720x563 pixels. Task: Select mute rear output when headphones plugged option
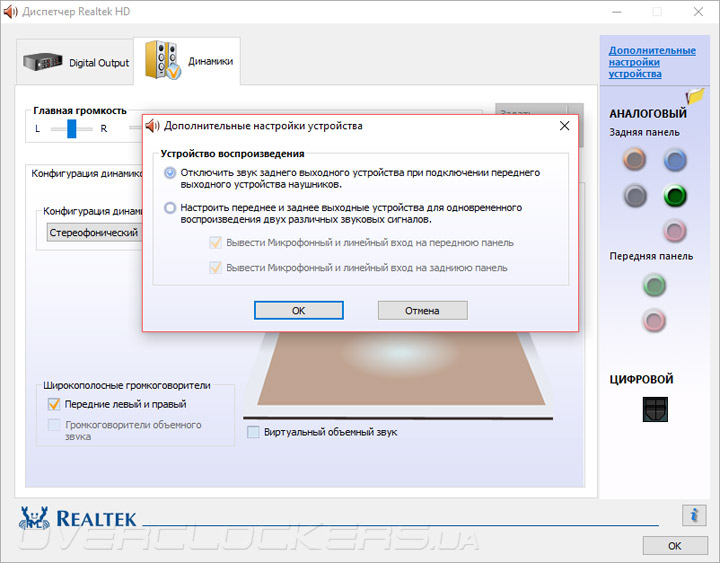pyautogui.click(x=170, y=173)
